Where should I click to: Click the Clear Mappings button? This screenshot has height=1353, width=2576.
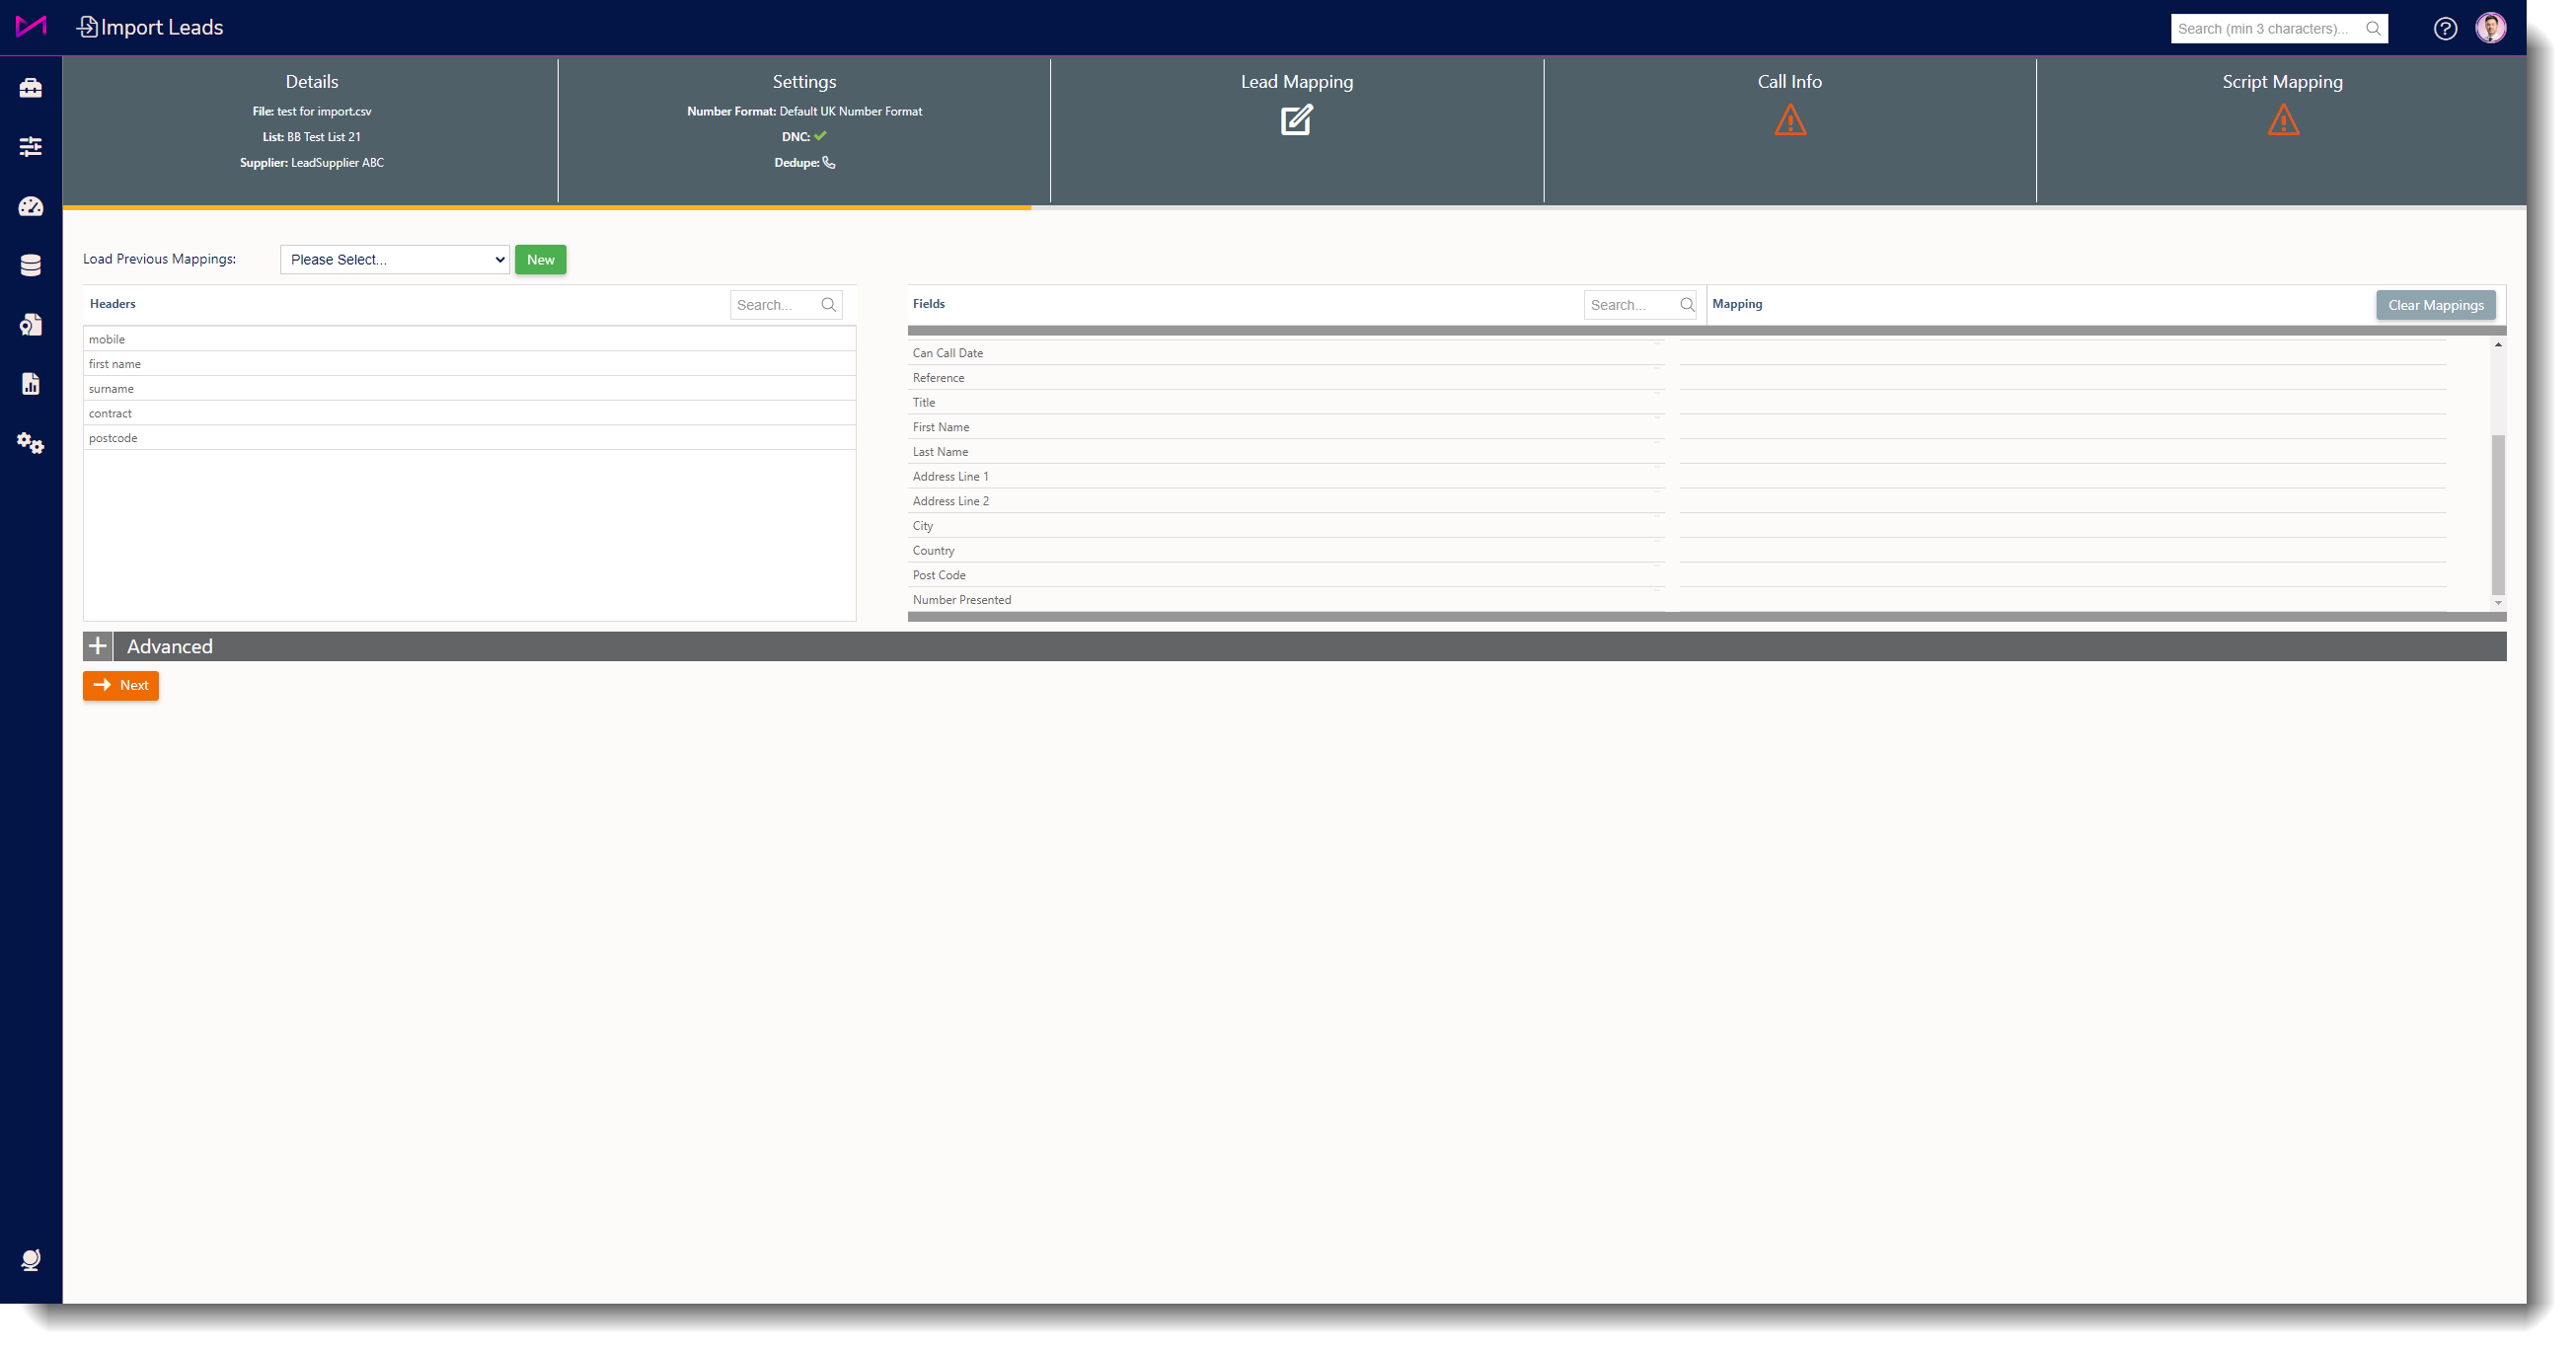click(x=2434, y=305)
